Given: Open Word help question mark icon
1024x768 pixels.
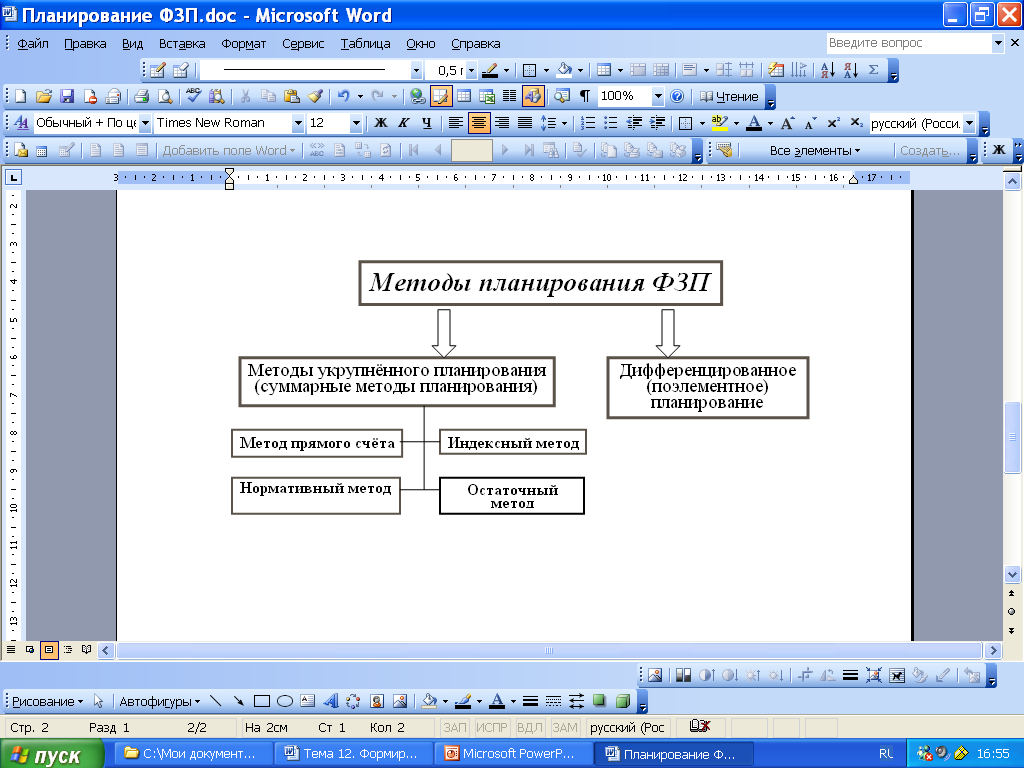Looking at the screenshot, I should 677,97.
